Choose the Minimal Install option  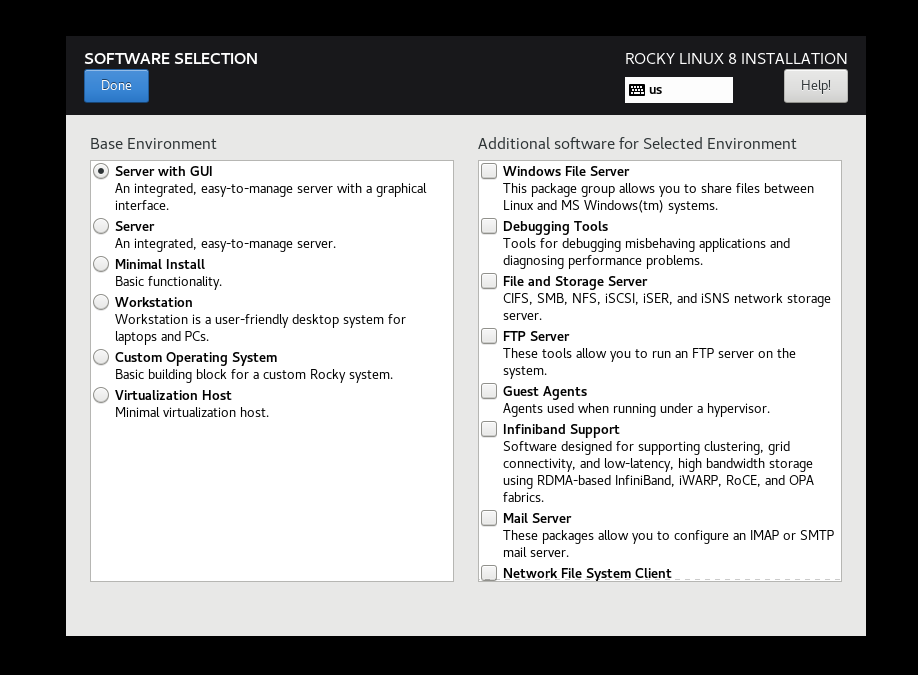point(101,264)
